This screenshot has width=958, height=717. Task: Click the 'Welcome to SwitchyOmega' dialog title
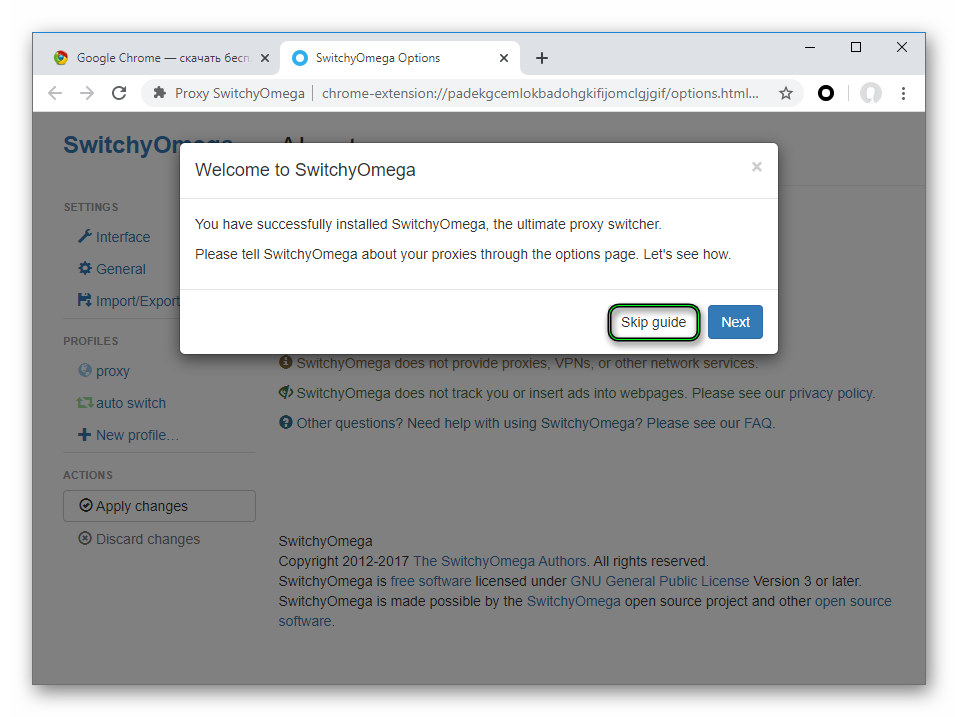point(305,170)
